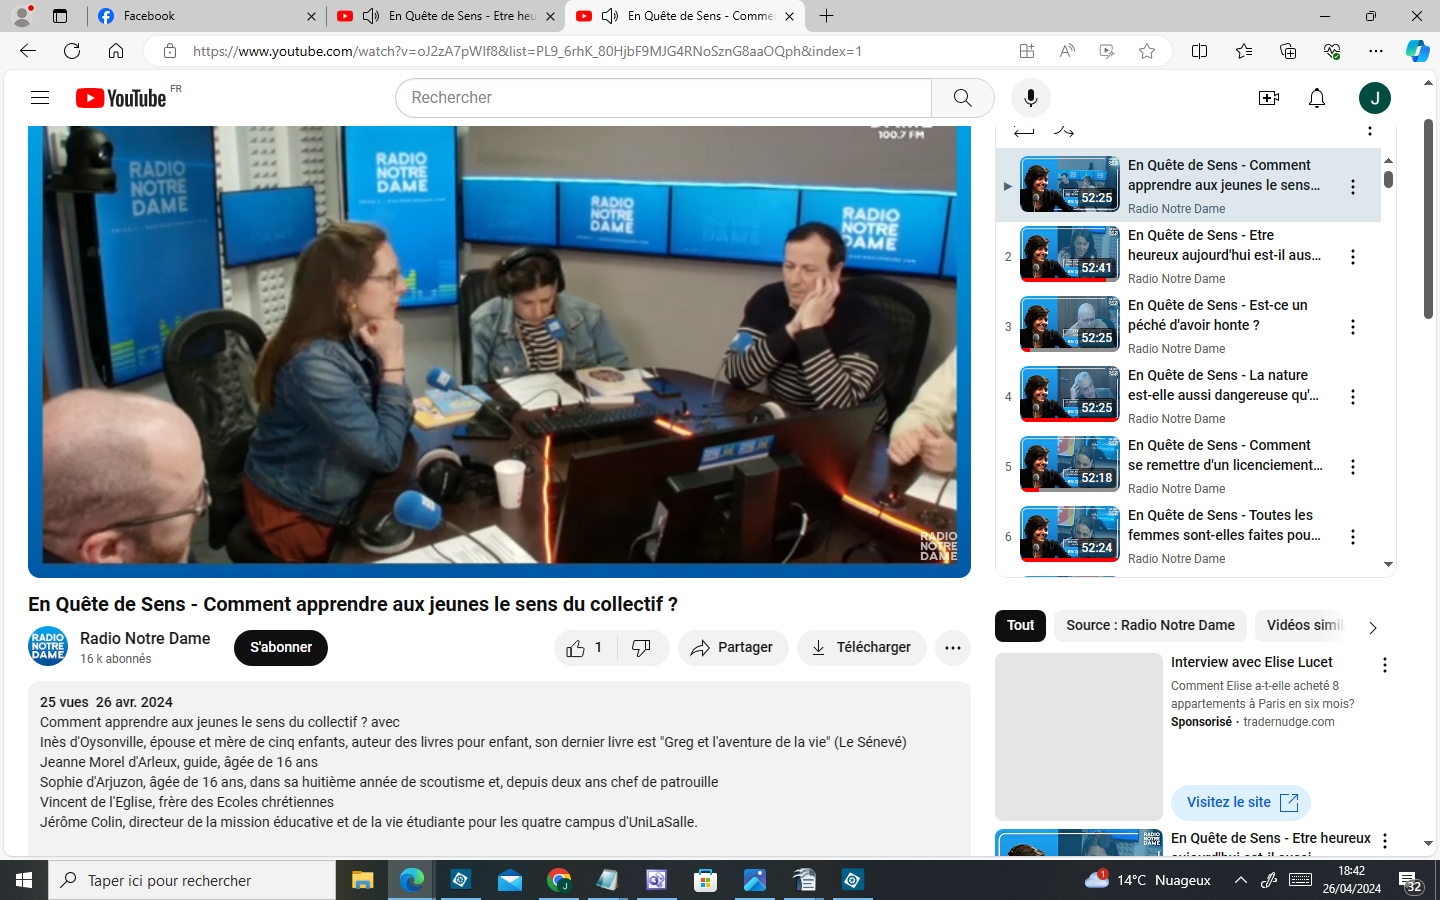
Task: Select the 'Source : Radio Notre Dame' chip
Action: (x=1150, y=626)
